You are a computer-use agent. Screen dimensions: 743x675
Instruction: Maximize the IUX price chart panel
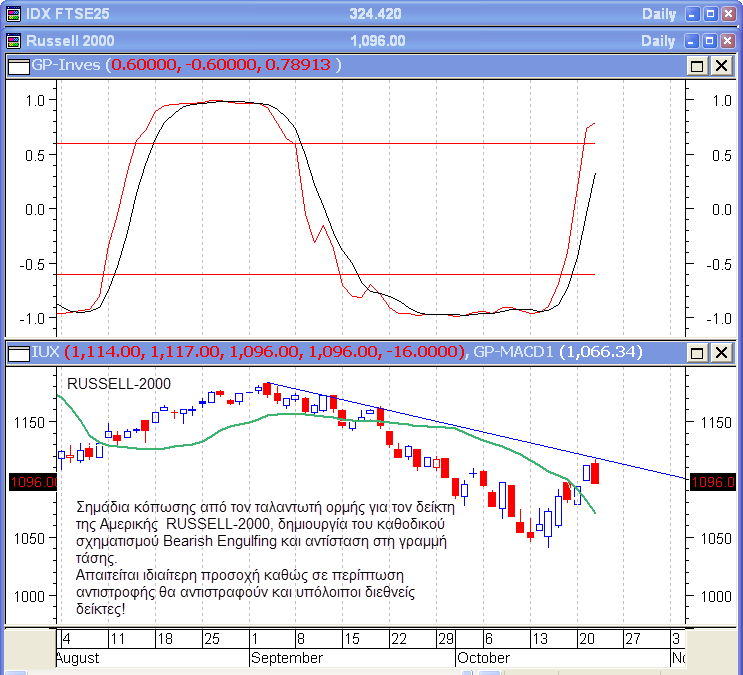[x=697, y=352]
